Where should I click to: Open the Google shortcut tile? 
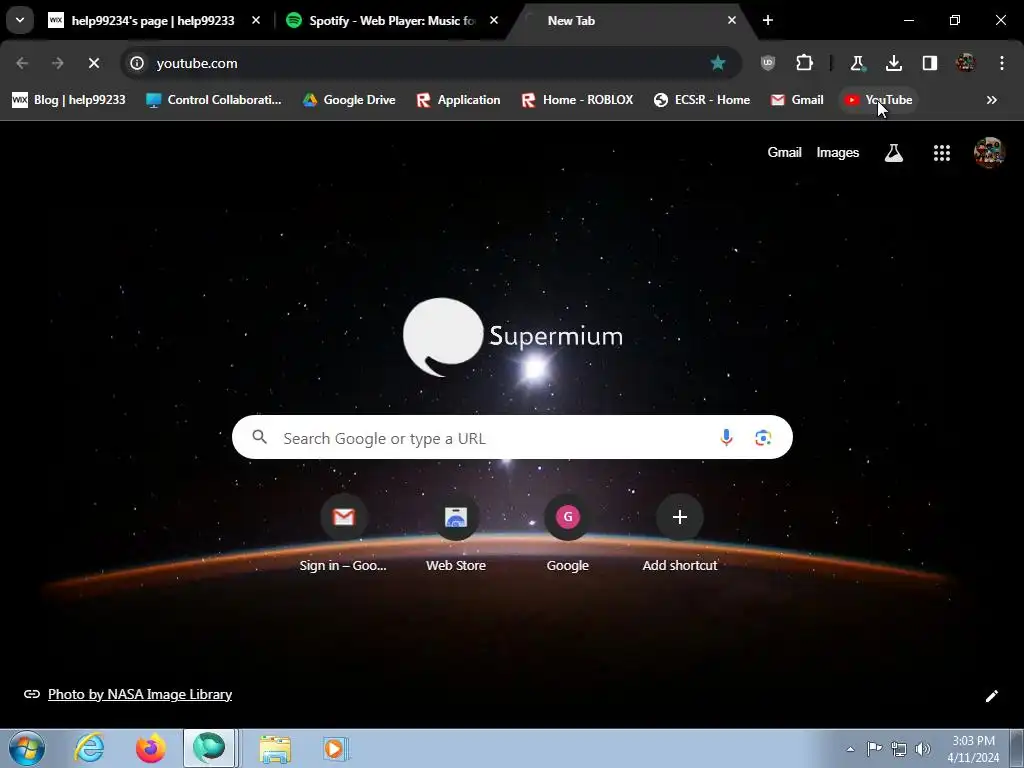(x=568, y=534)
